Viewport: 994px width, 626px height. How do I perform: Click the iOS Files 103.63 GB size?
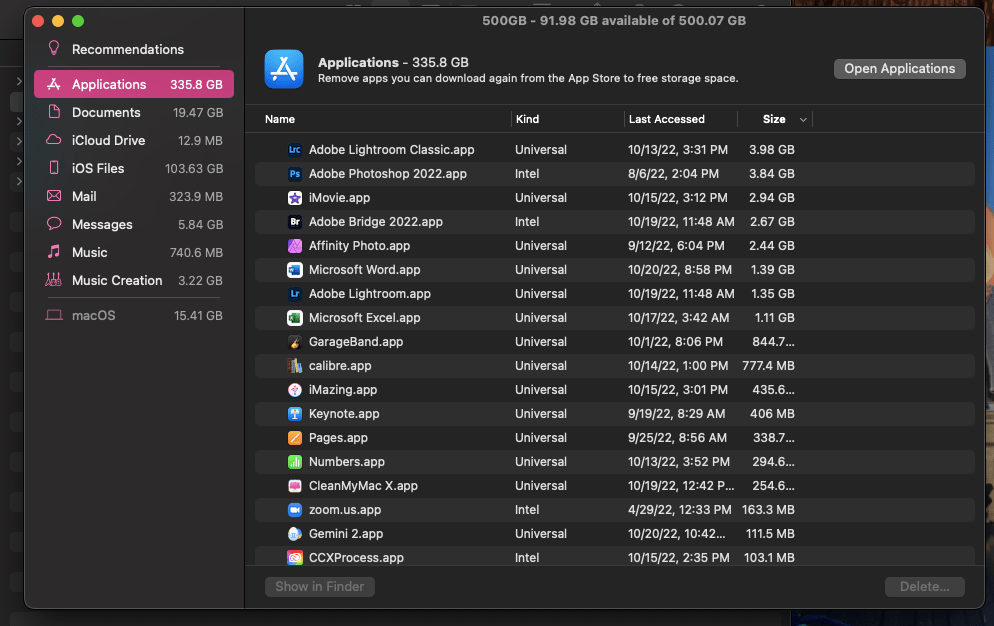tap(194, 169)
